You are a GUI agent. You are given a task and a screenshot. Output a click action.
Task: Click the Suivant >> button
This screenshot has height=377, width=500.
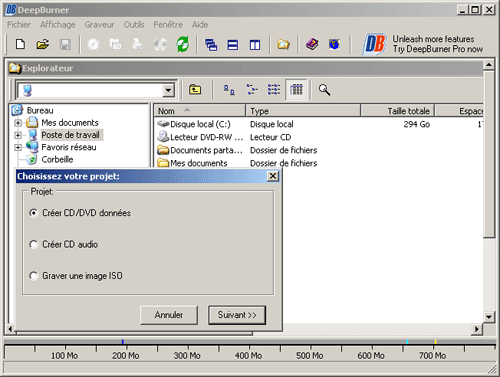tap(237, 315)
